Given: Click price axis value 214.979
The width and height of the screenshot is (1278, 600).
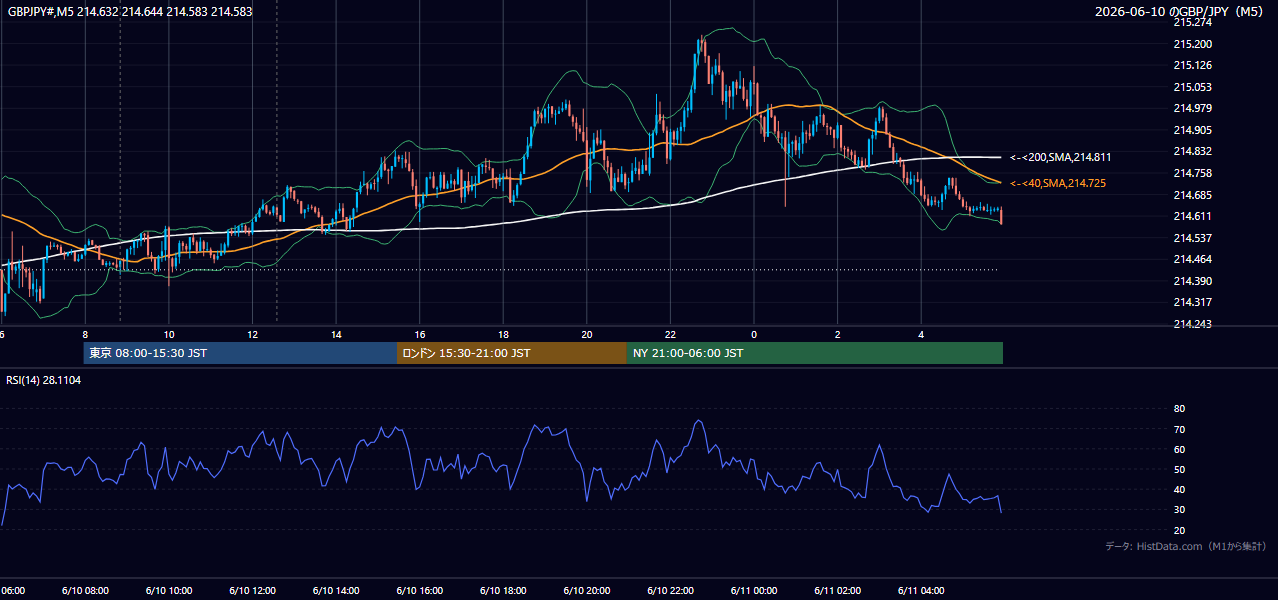Looking at the screenshot, I should click(1192, 108).
